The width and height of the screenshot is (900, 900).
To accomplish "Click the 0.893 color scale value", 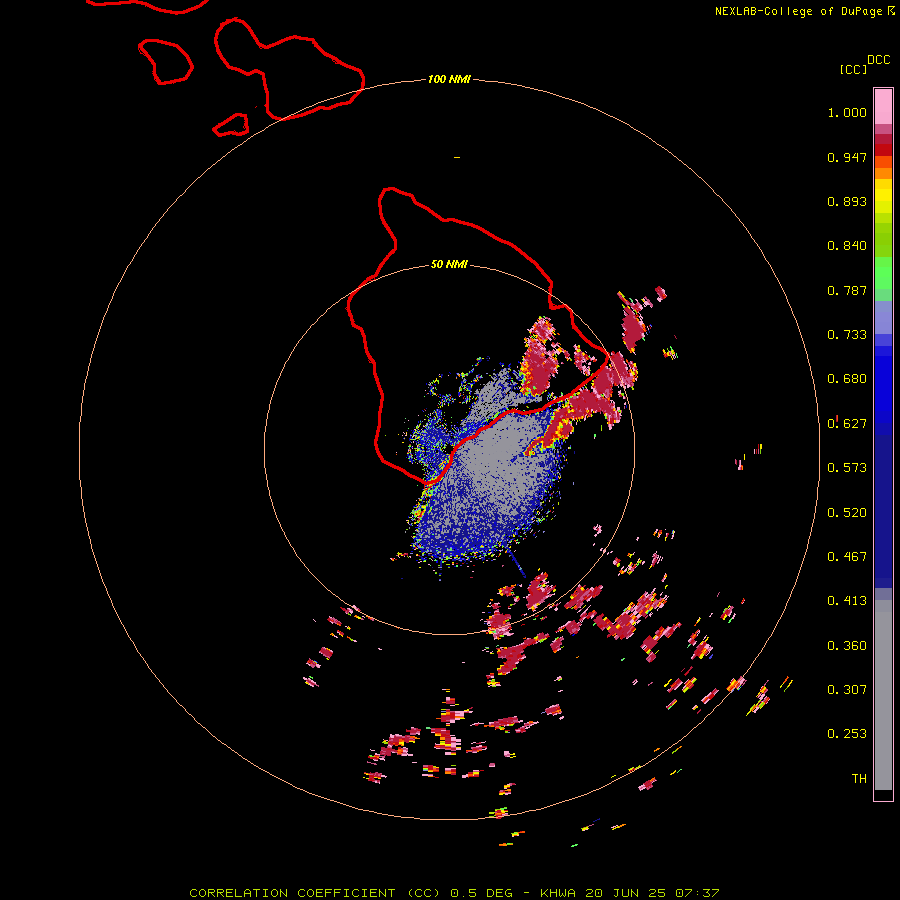I will [847, 201].
